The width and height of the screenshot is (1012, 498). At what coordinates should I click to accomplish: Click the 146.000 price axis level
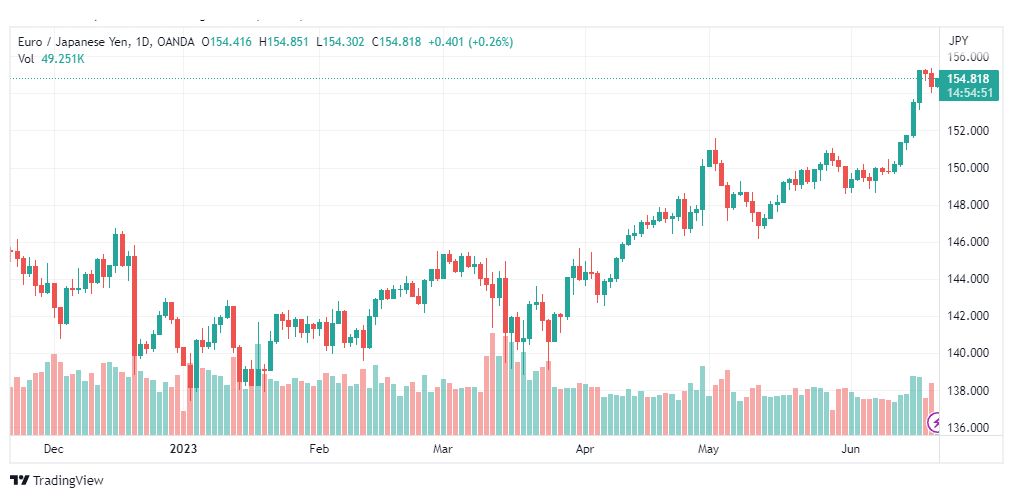[x=968, y=243]
